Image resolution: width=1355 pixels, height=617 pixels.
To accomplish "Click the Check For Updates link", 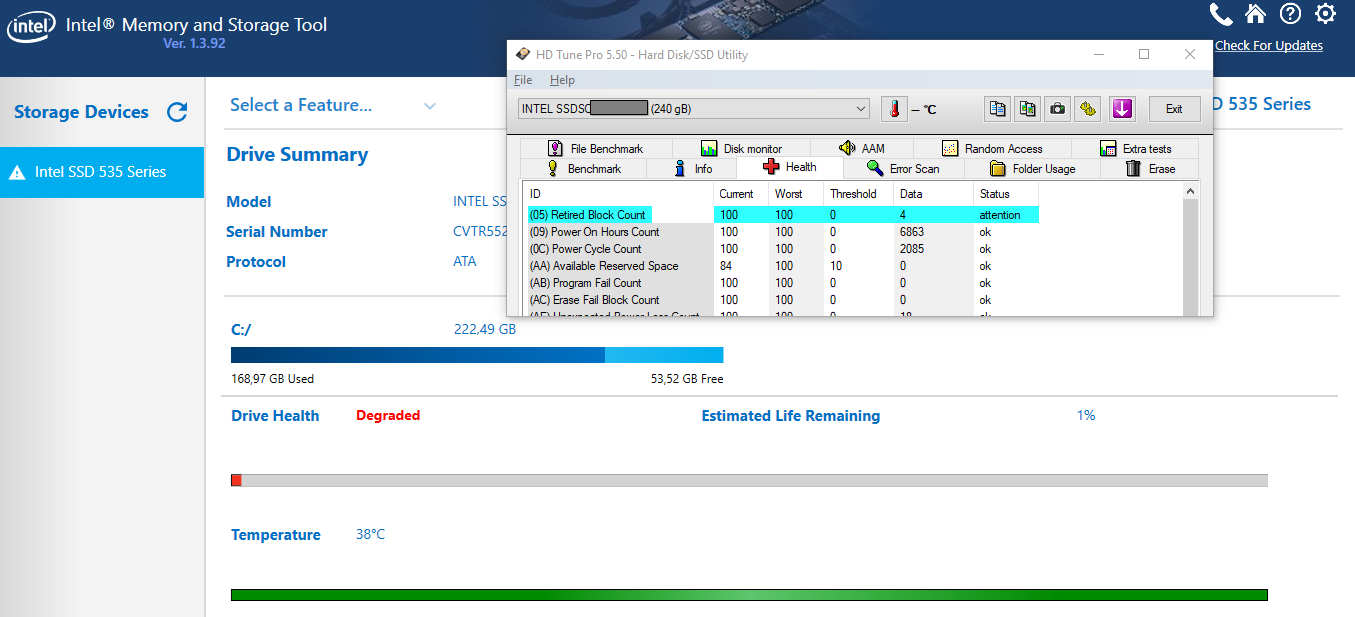I will coord(1268,46).
